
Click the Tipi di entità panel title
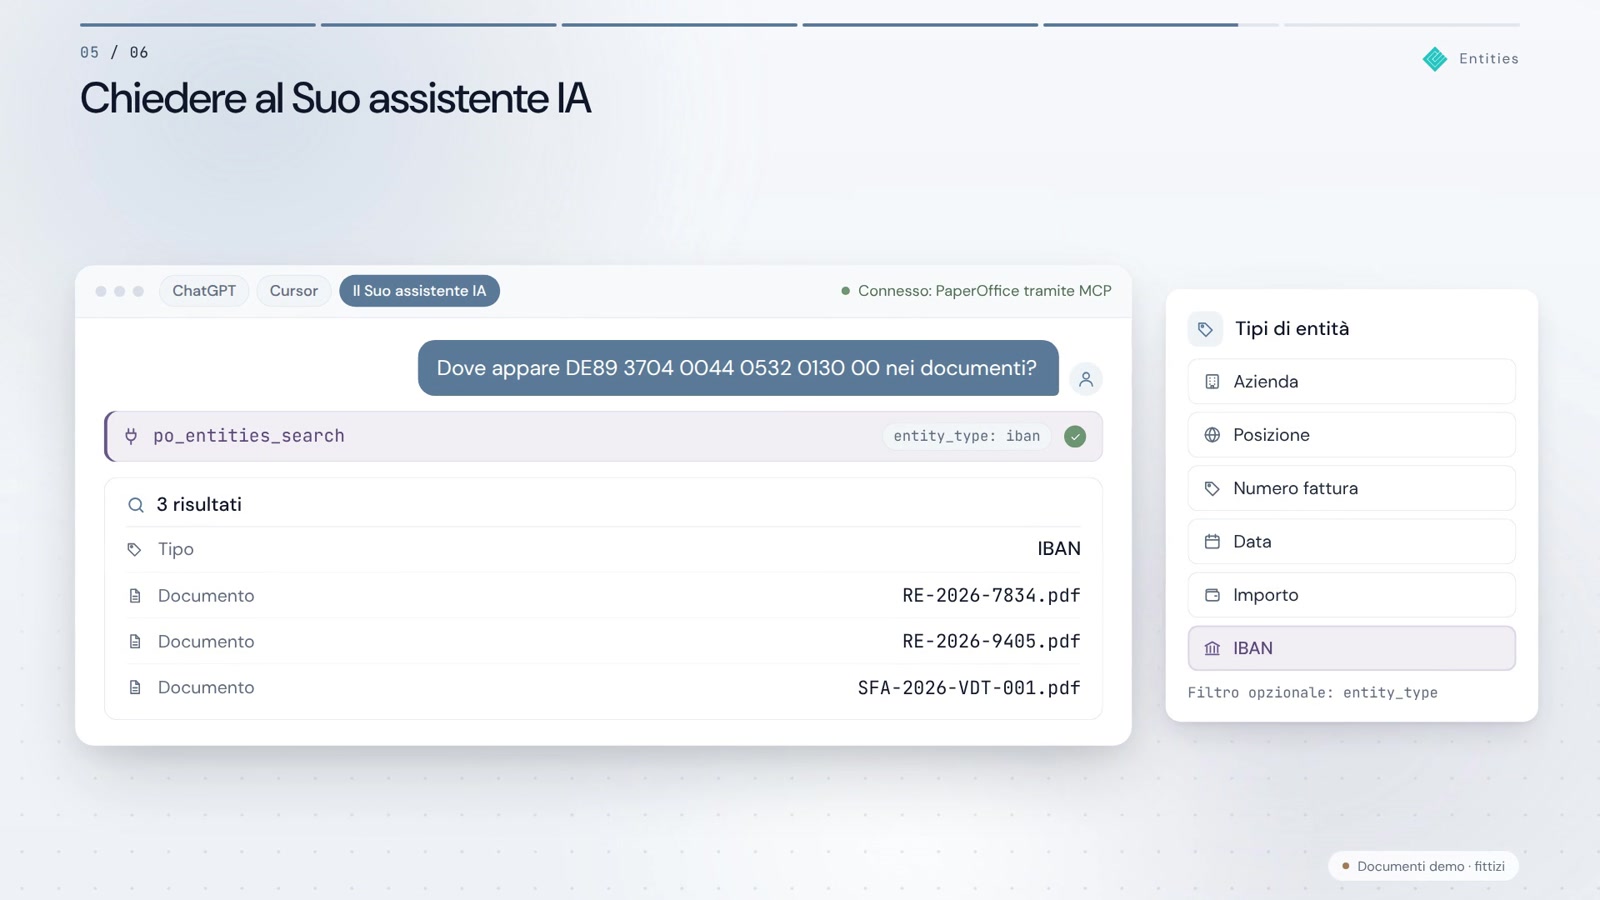1292,329
